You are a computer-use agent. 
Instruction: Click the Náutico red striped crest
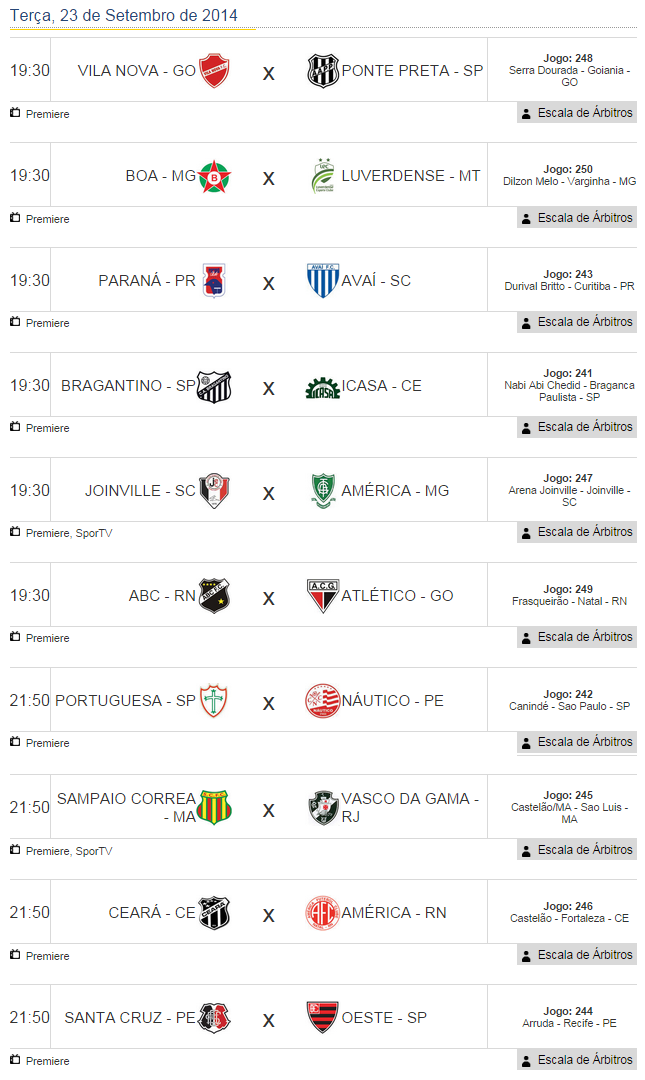pyautogui.click(x=323, y=701)
